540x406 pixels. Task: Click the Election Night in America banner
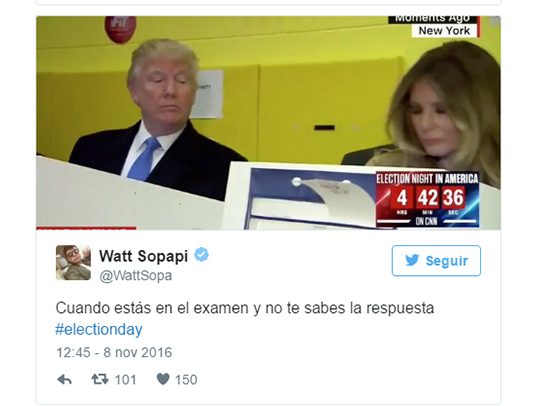[x=427, y=179]
